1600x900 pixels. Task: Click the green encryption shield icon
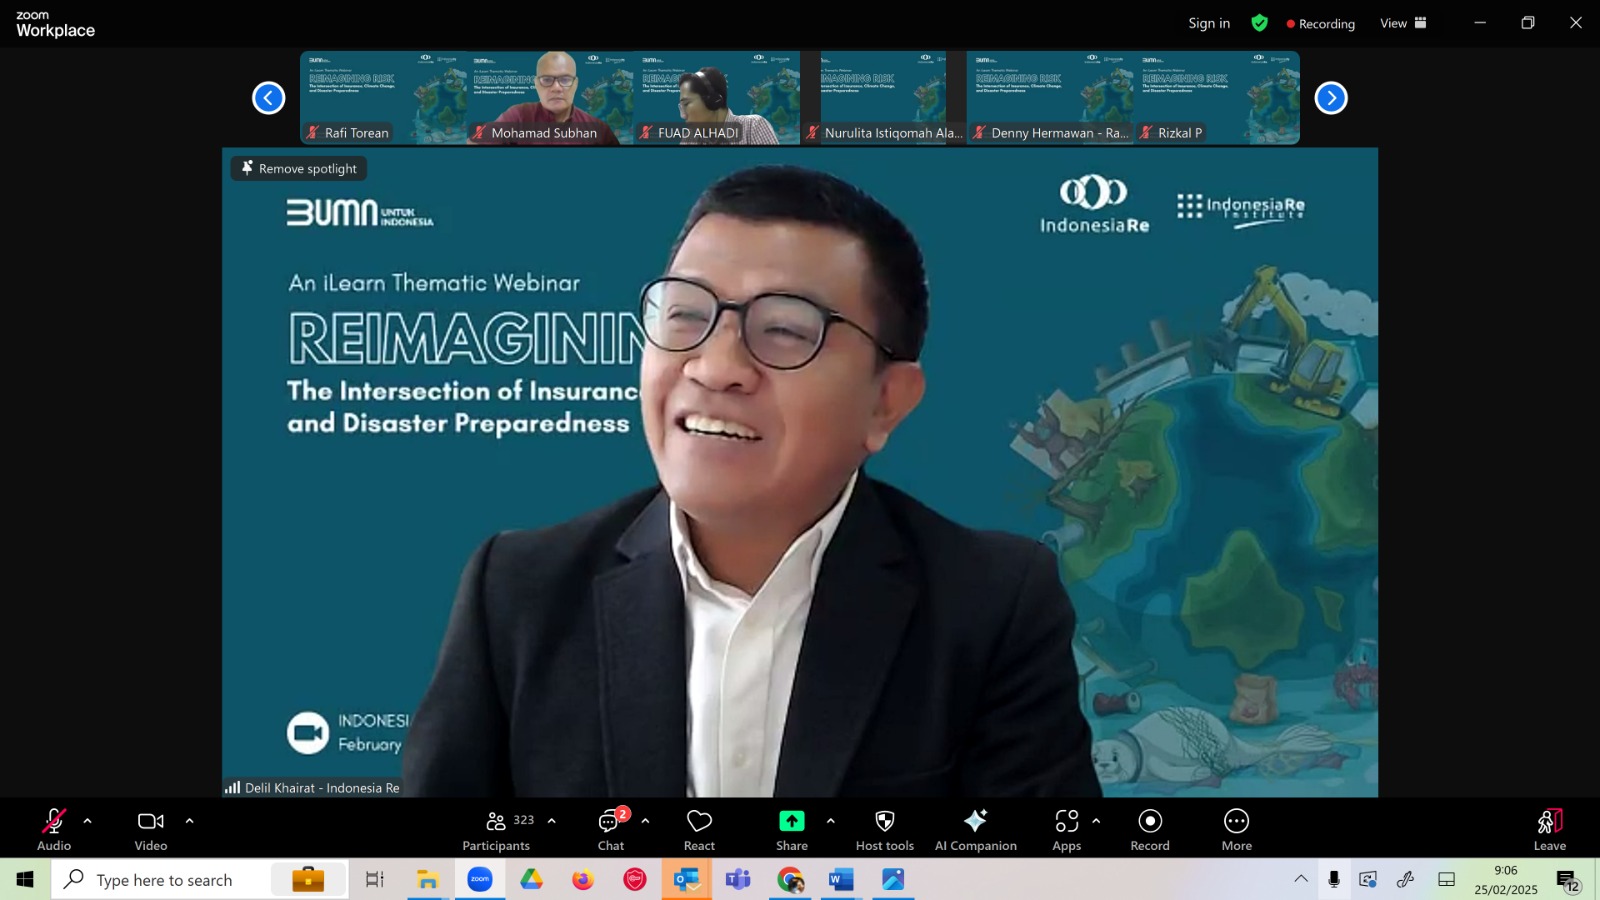tap(1260, 23)
